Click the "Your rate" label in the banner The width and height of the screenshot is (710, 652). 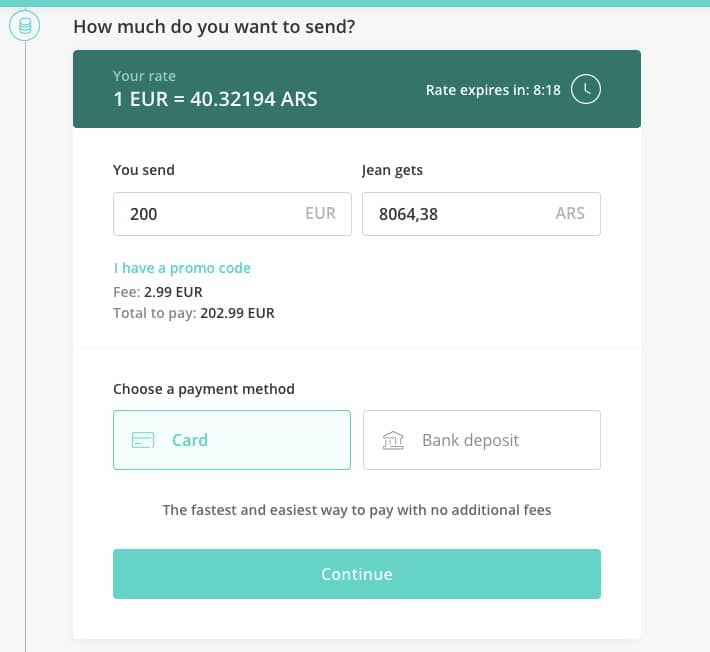[144, 76]
